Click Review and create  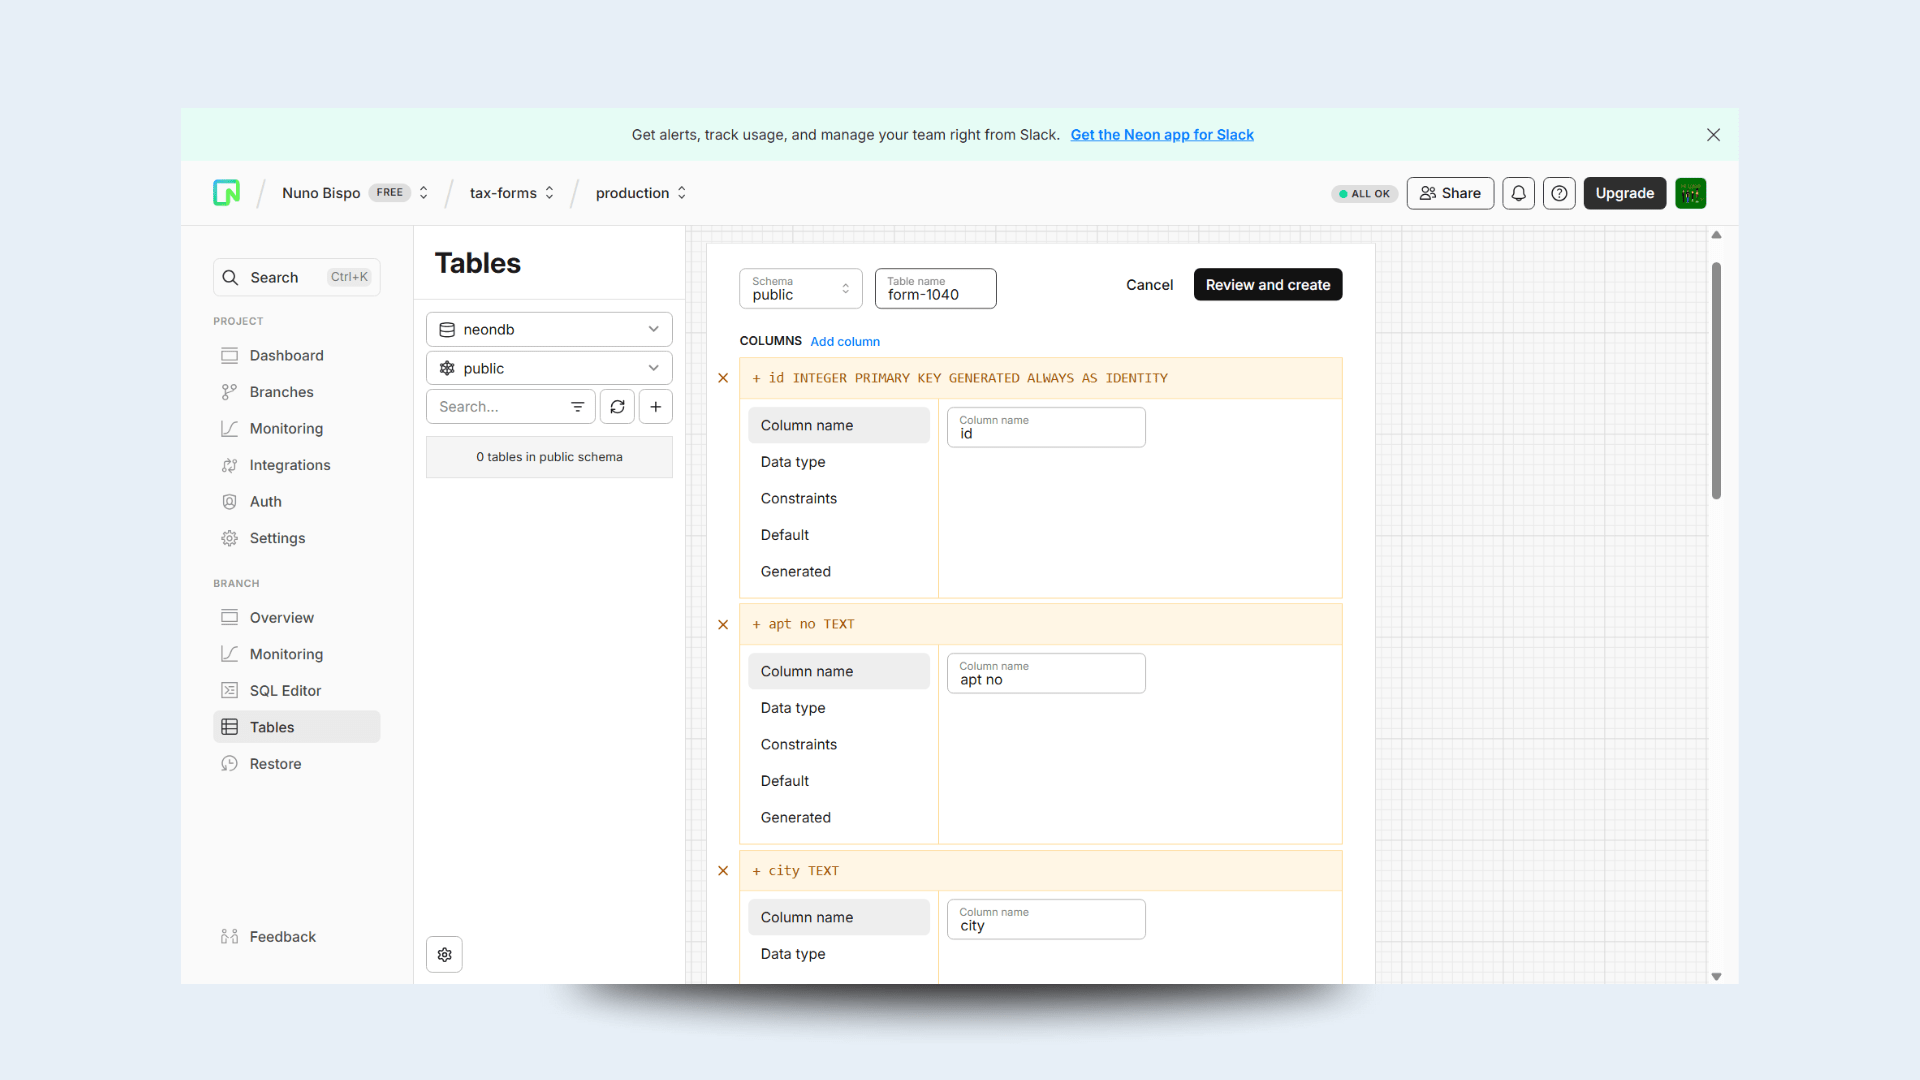(x=1267, y=285)
